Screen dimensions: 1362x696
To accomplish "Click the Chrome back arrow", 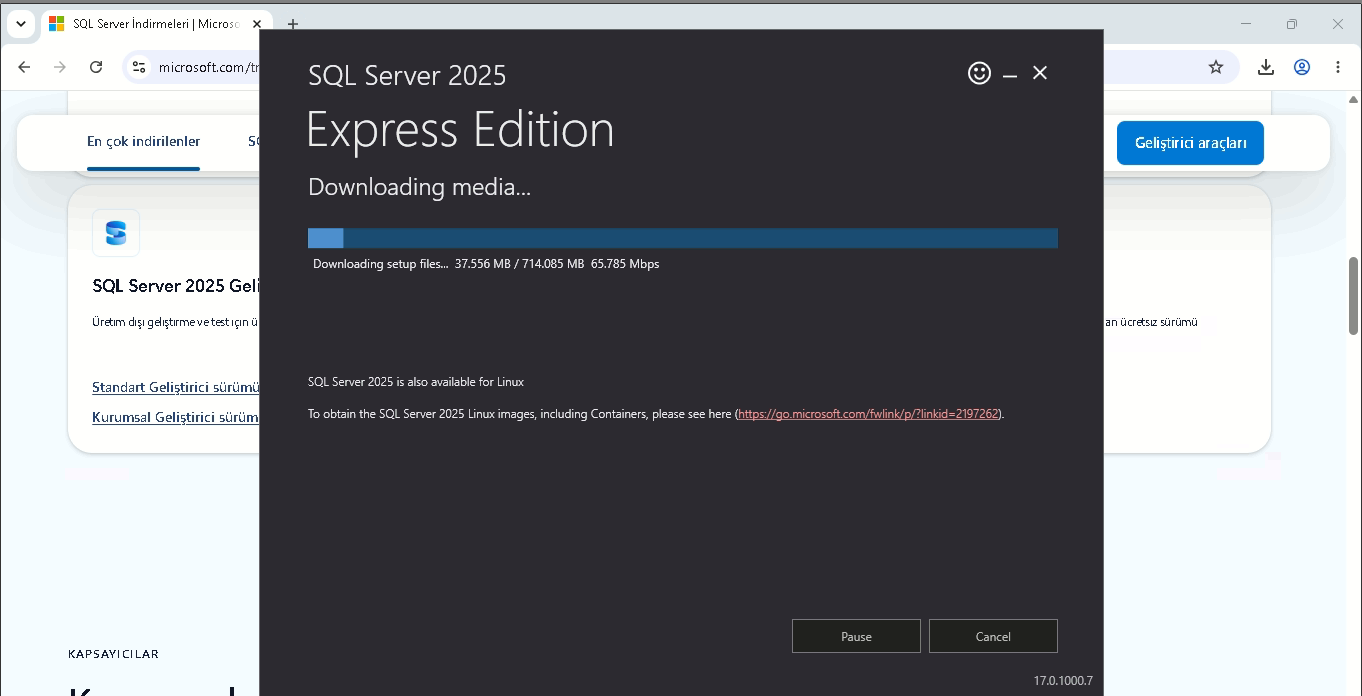I will 25,67.
